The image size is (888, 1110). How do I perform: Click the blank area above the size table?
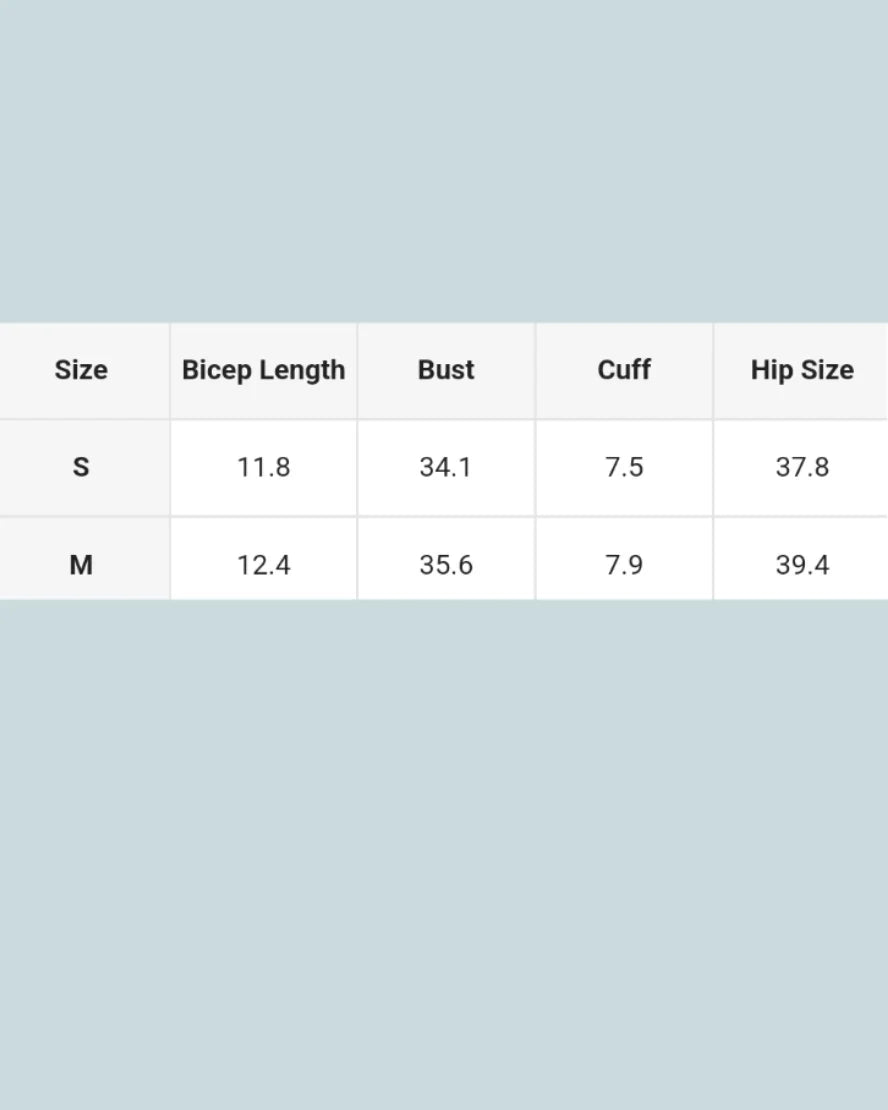point(444,160)
